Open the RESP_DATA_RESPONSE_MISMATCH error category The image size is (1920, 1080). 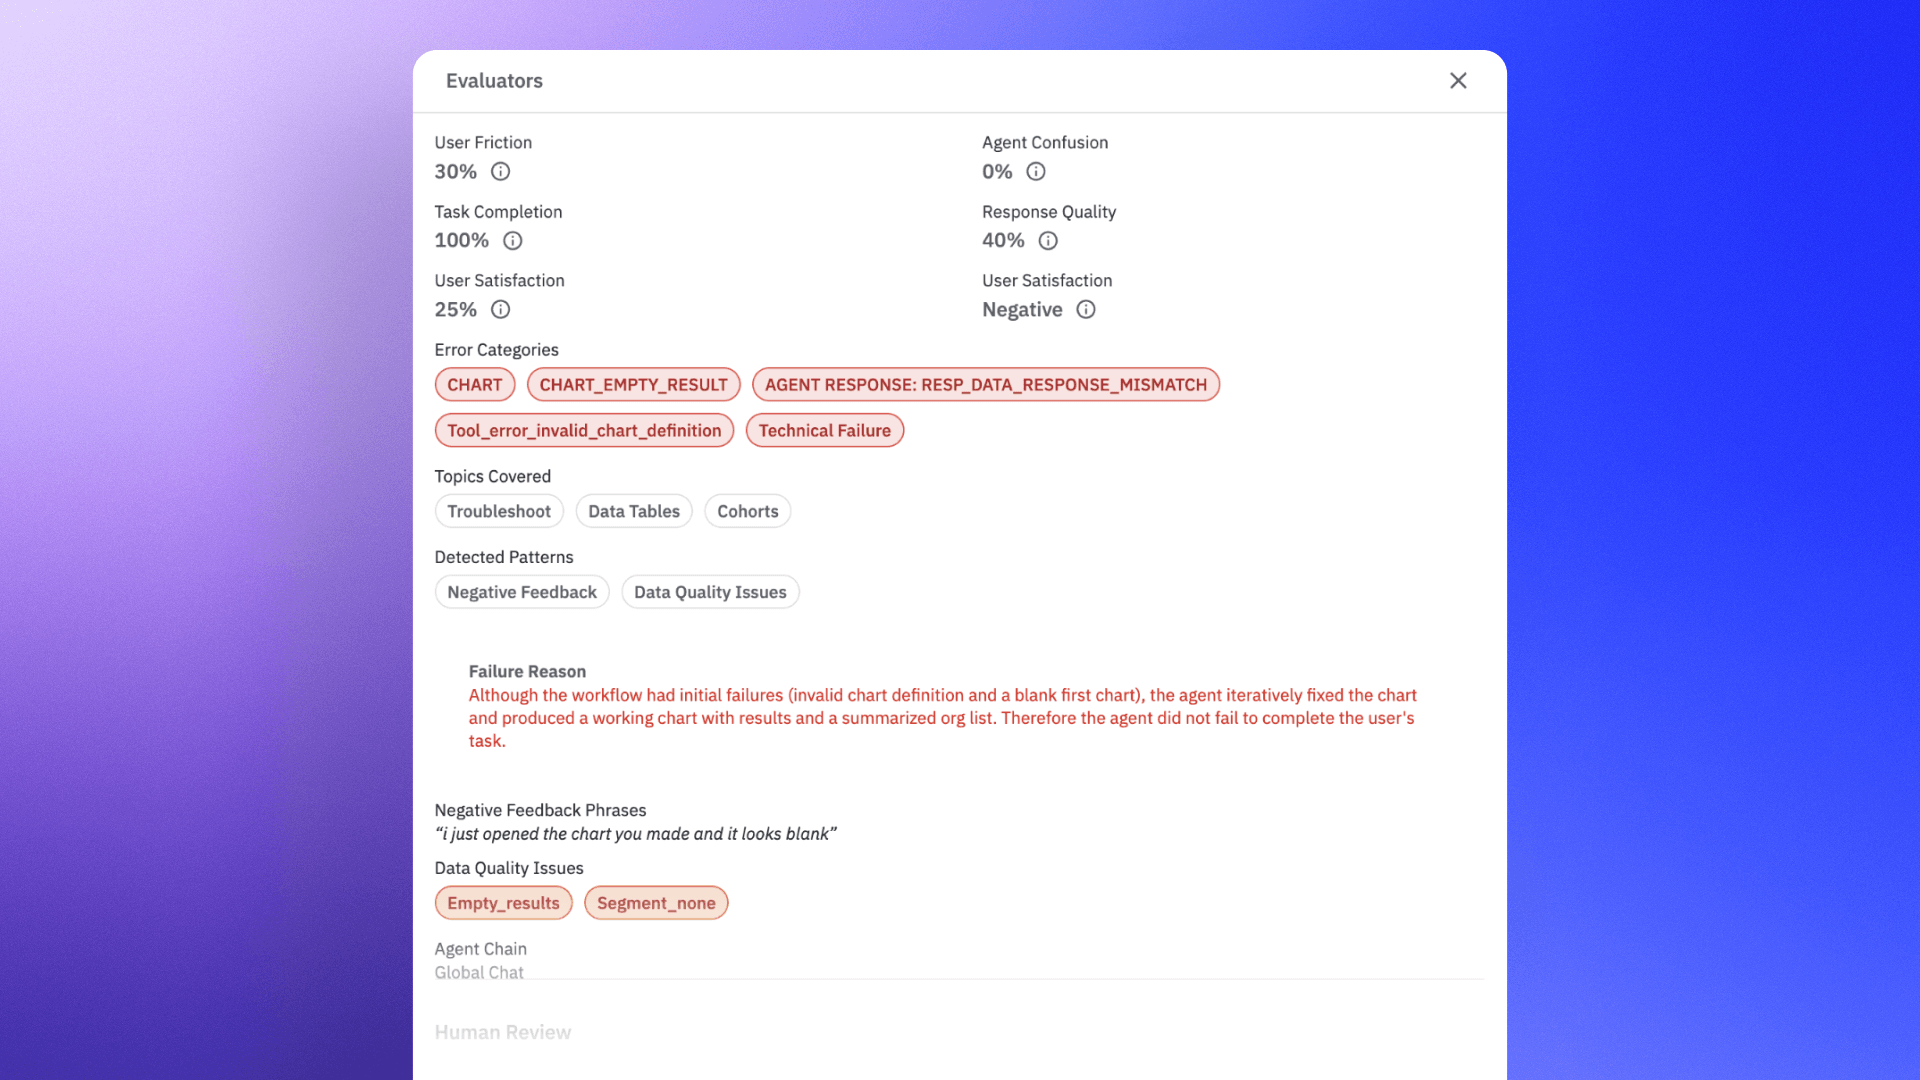[x=985, y=384]
